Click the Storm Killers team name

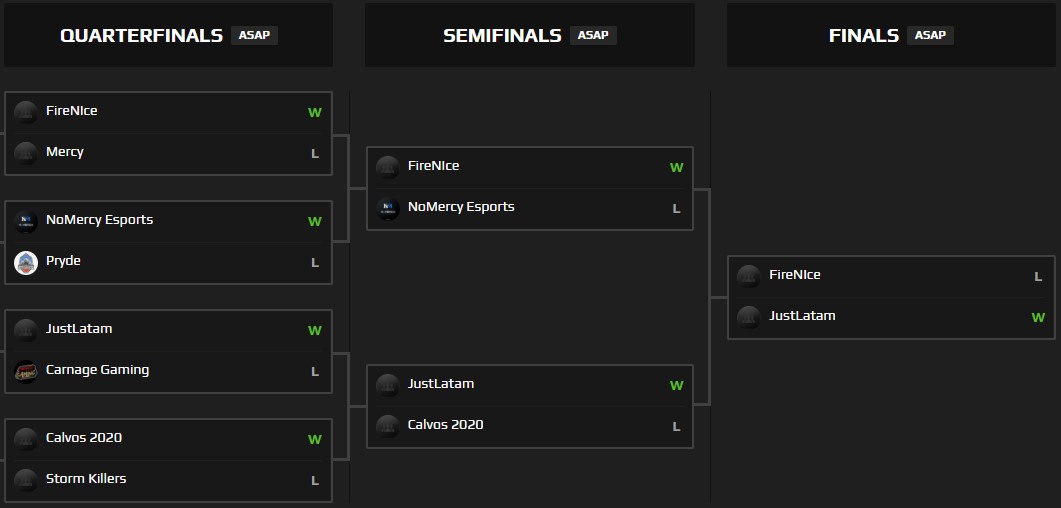pyautogui.click(x=86, y=479)
